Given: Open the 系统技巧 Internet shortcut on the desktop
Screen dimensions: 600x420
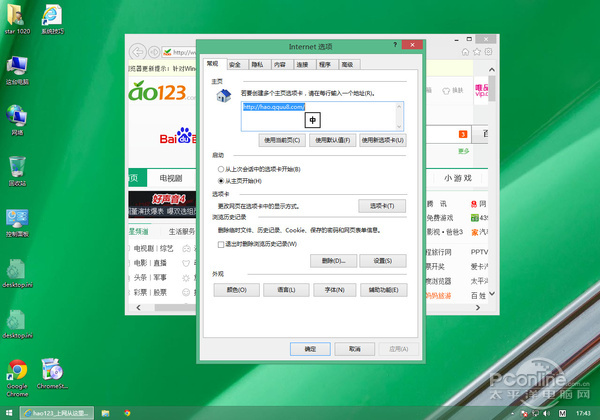Looking at the screenshot, I should [52, 19].
